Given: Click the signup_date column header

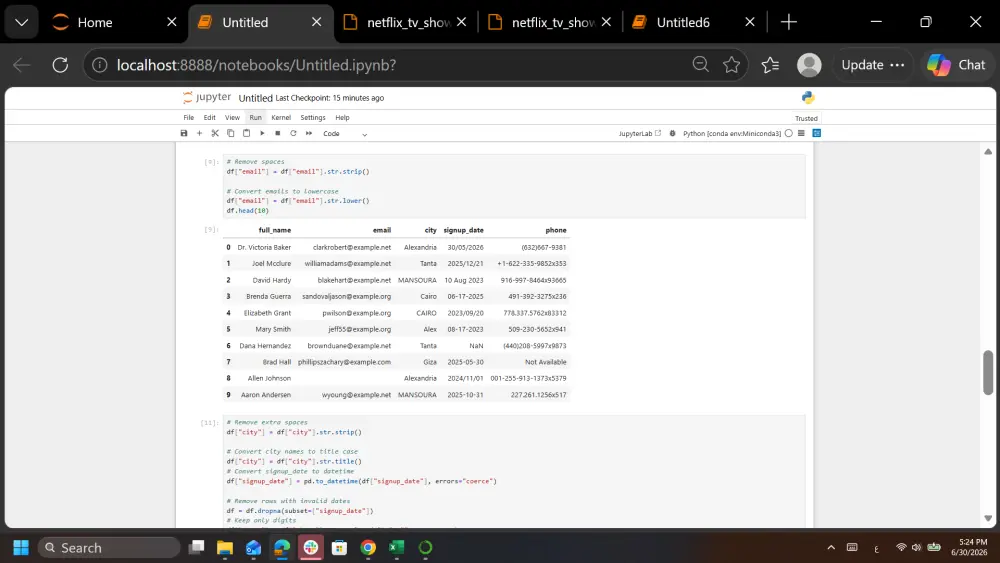Looking at the screenshot, I should pos(464,230).
